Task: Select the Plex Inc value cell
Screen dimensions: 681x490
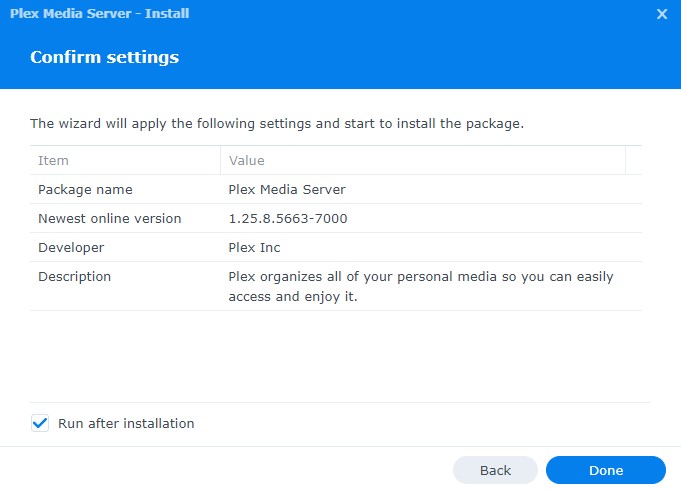Action: click(x=254, y=248)
